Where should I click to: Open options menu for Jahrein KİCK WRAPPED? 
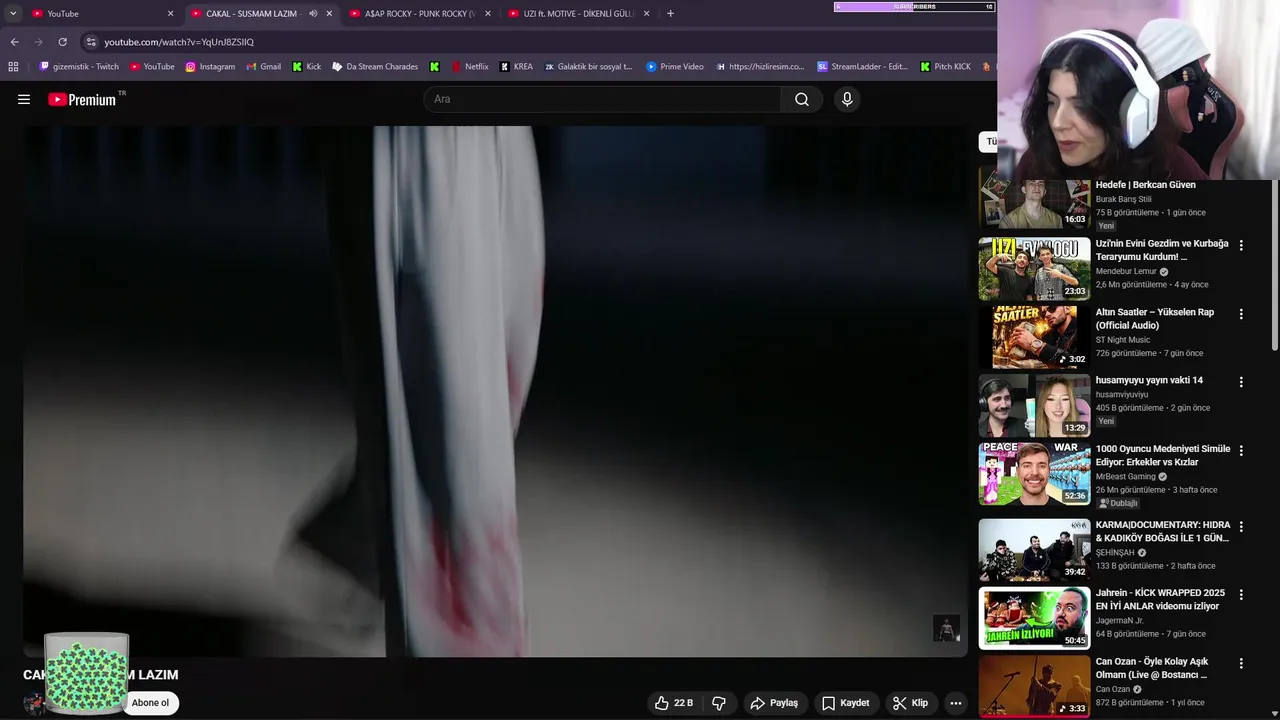pyautogui.click(x=1241, y=594)
